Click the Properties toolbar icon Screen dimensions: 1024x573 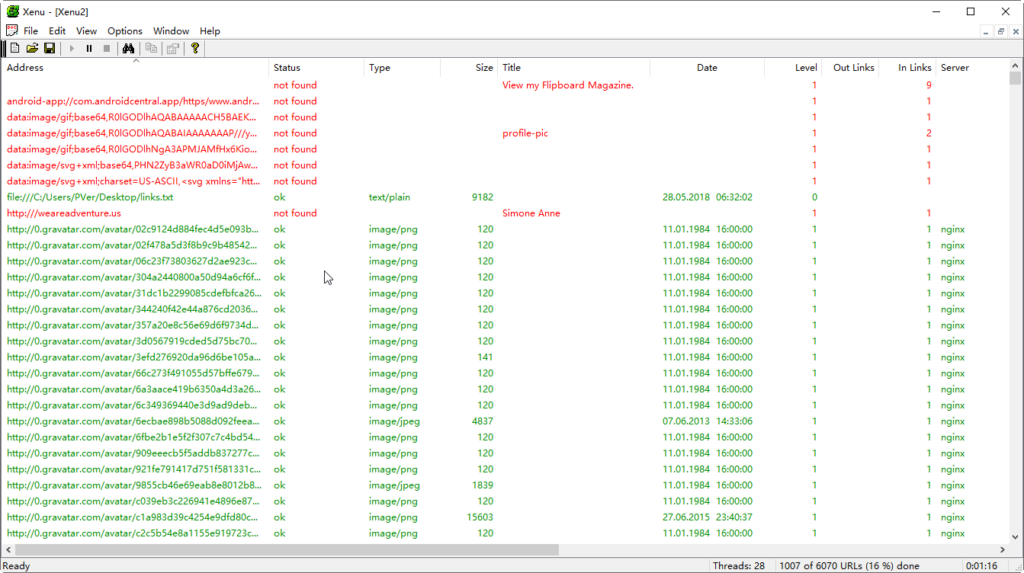click(x=172, y=48)
